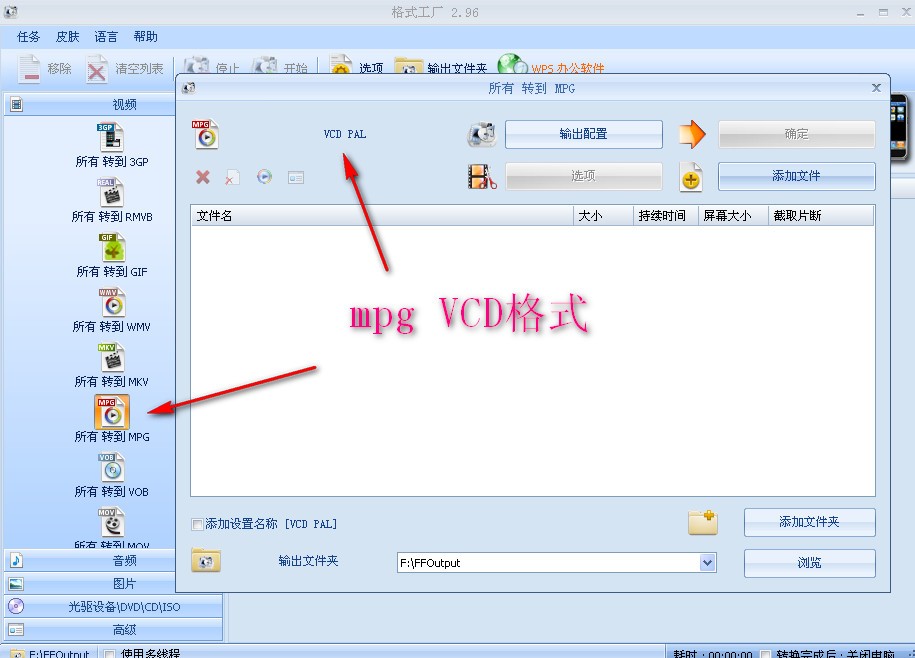Image resolution: width=915 pixels, height=658 pixels.
Task: Click the 移除 remove toolbar icon
Action: (29, 69)
